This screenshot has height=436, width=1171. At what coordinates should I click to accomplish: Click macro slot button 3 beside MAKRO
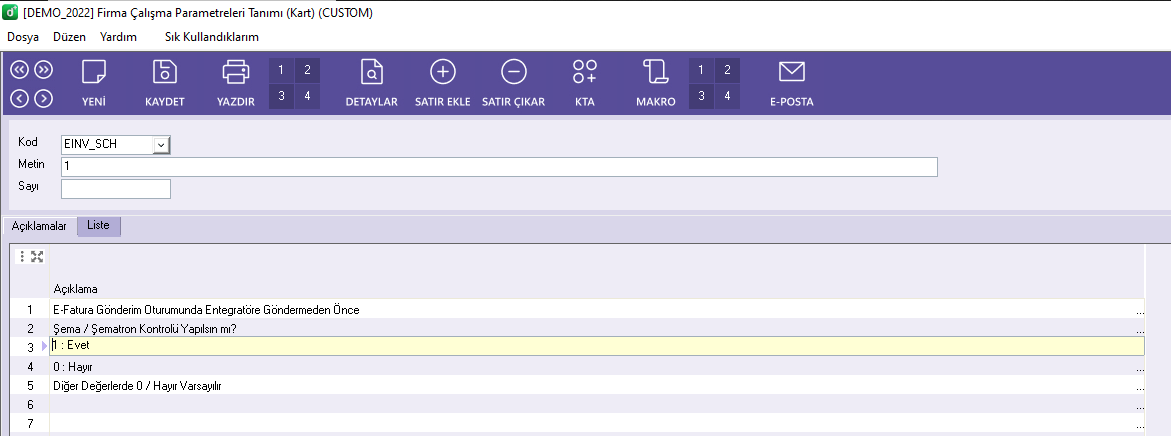coord(701,96)
